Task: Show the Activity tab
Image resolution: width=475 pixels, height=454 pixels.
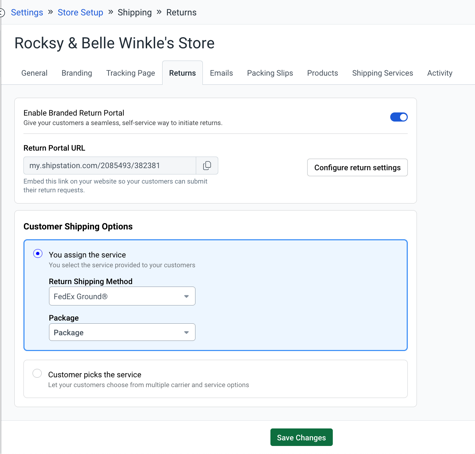Action: pyautogui.click(x=440, y=73)
